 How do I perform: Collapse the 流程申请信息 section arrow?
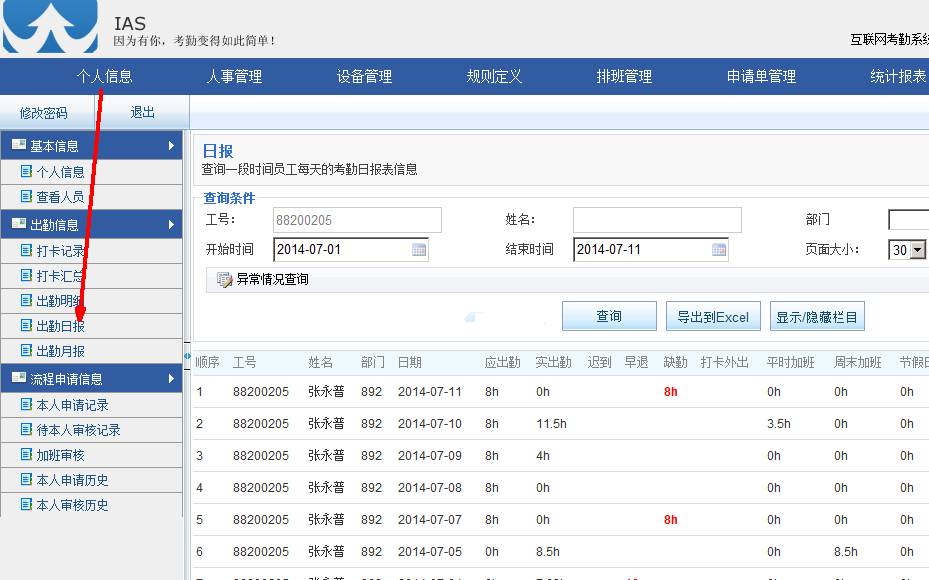tap(171, 378)
